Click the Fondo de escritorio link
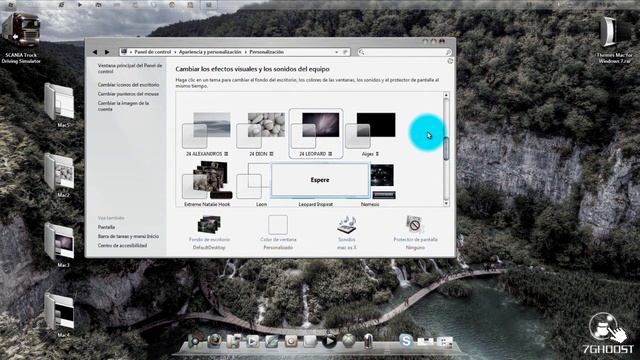 (x=209, y=240)
